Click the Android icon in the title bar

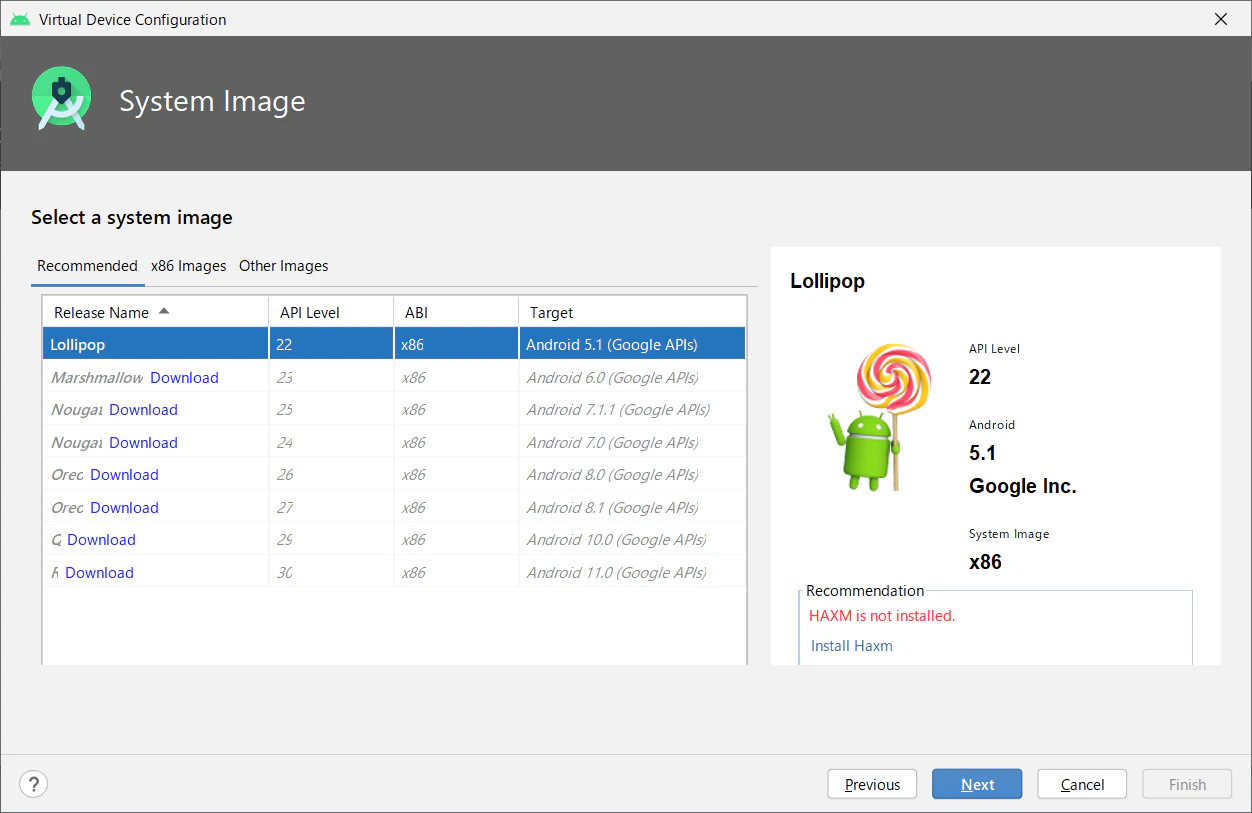click(x=20, y=19)
